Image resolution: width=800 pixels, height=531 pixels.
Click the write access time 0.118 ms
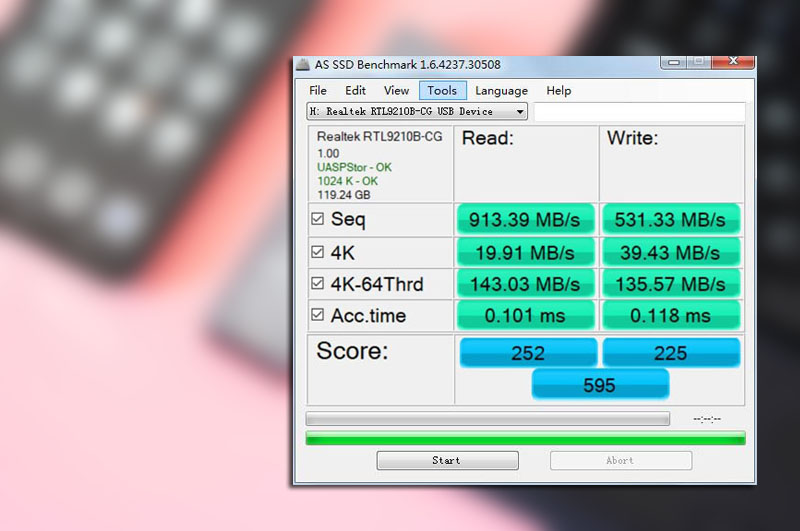pos(671,316)
